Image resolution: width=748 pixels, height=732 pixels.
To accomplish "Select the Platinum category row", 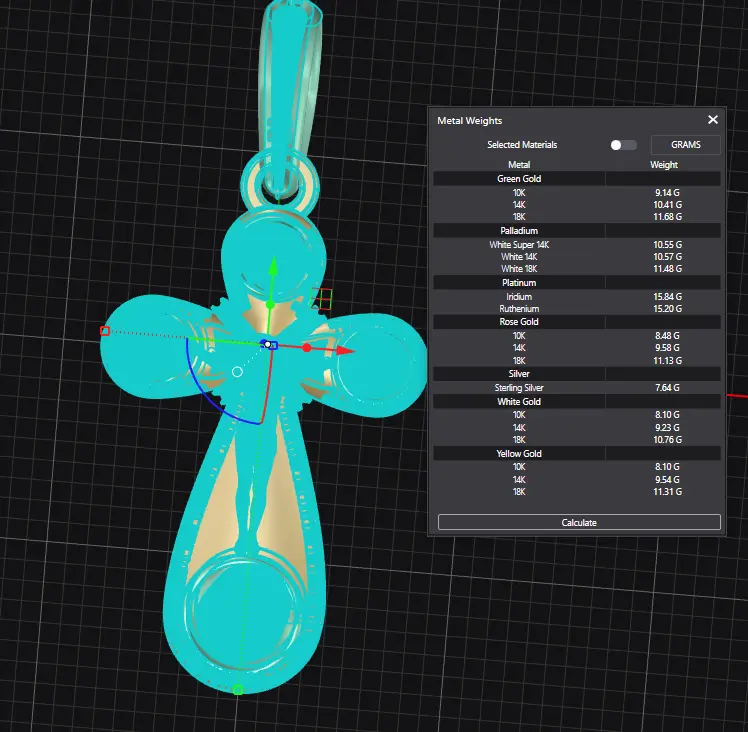I will tap(577, 282).
